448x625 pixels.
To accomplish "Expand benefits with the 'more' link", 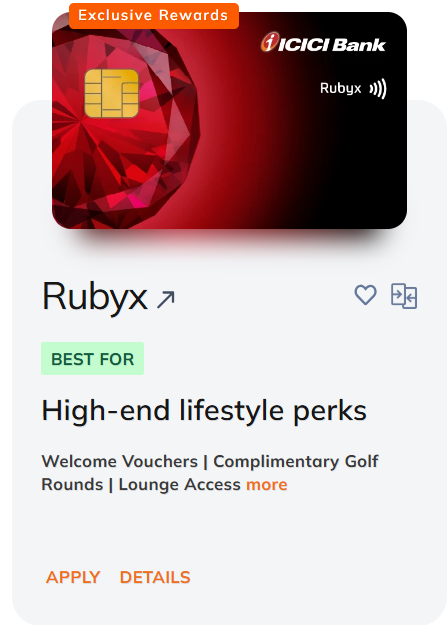I will [267, 485].
